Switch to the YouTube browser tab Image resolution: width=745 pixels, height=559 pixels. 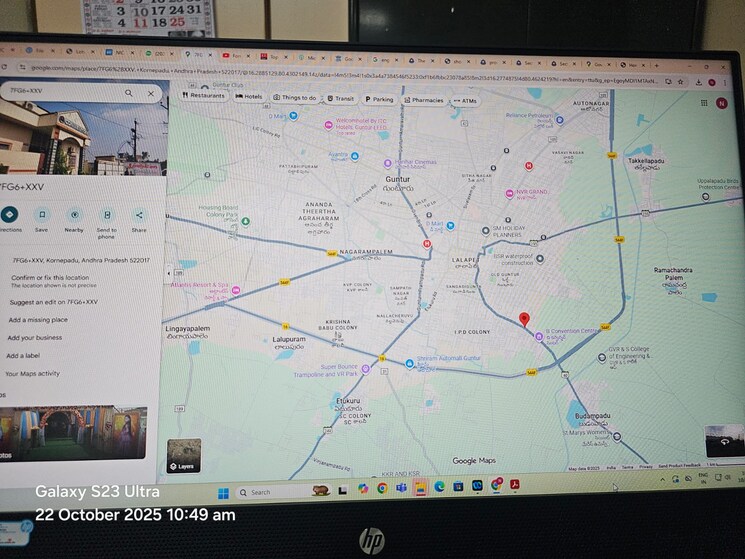click(237, 56)
